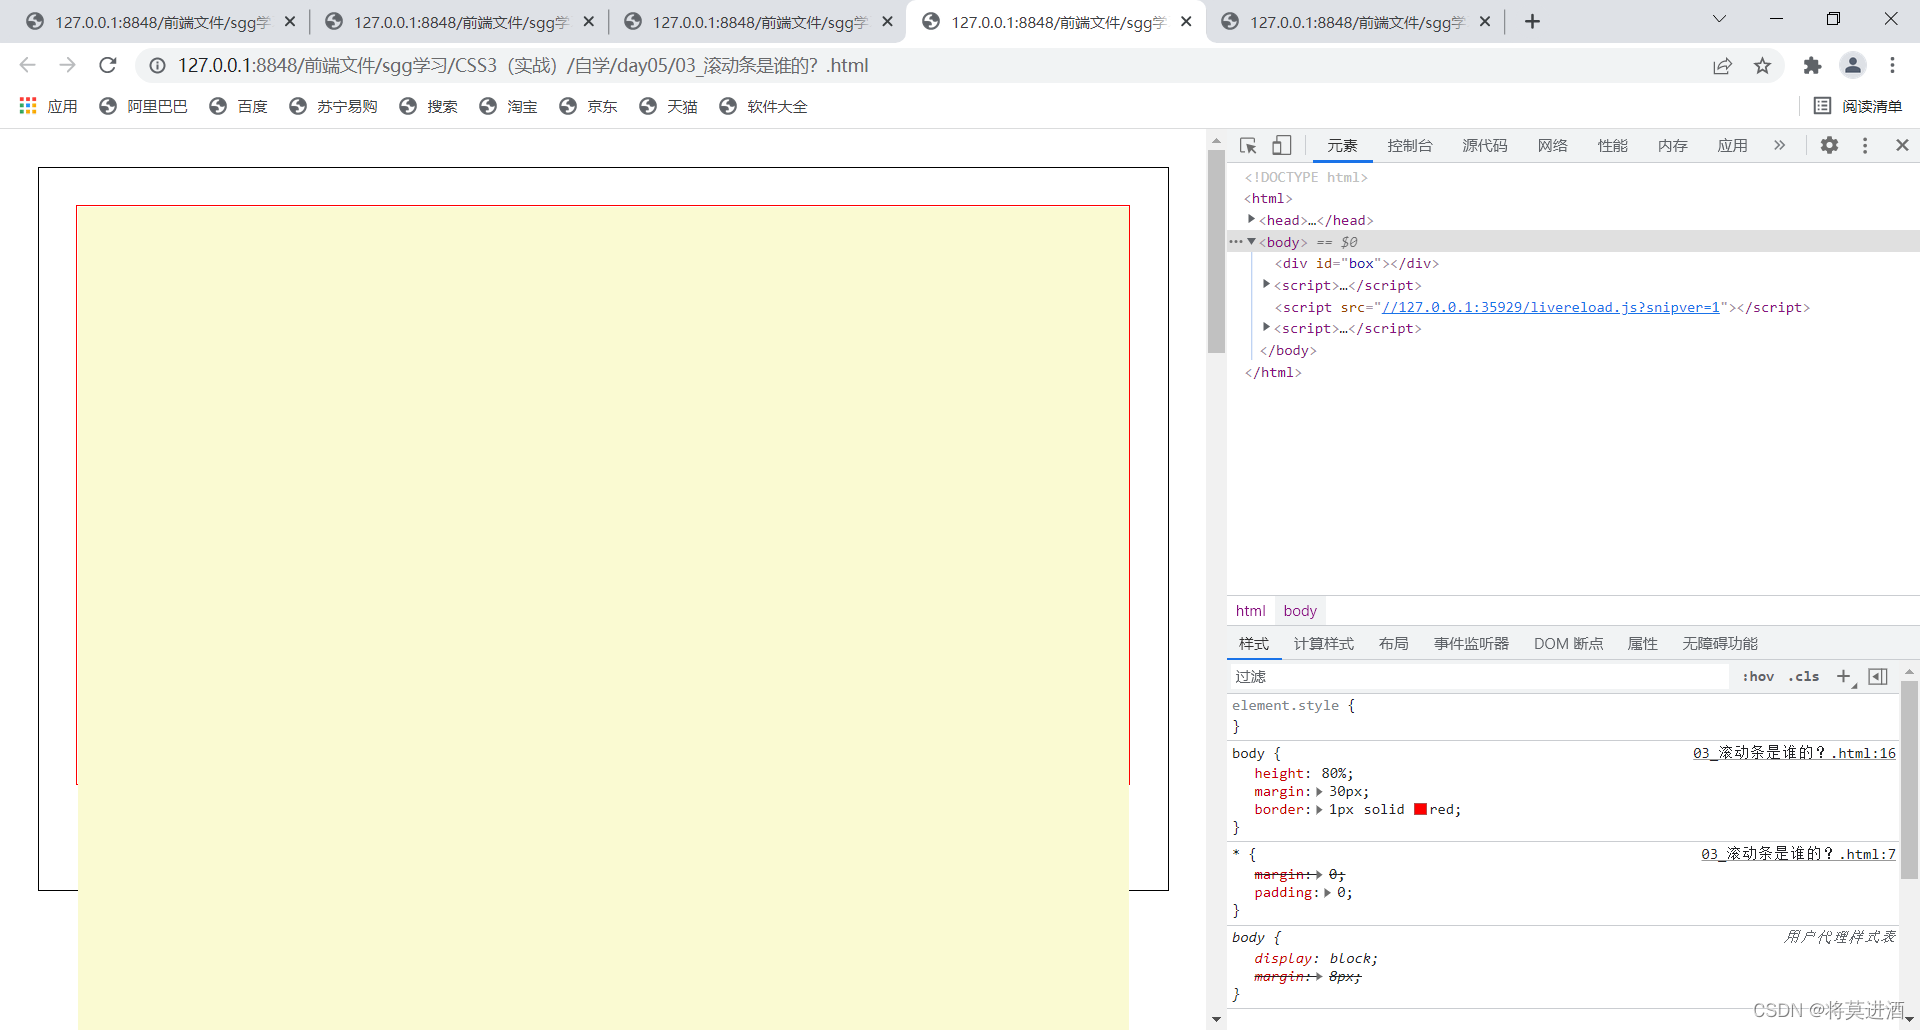
Task: Close the DevTools panel
Action: [x=1902, y=146]
